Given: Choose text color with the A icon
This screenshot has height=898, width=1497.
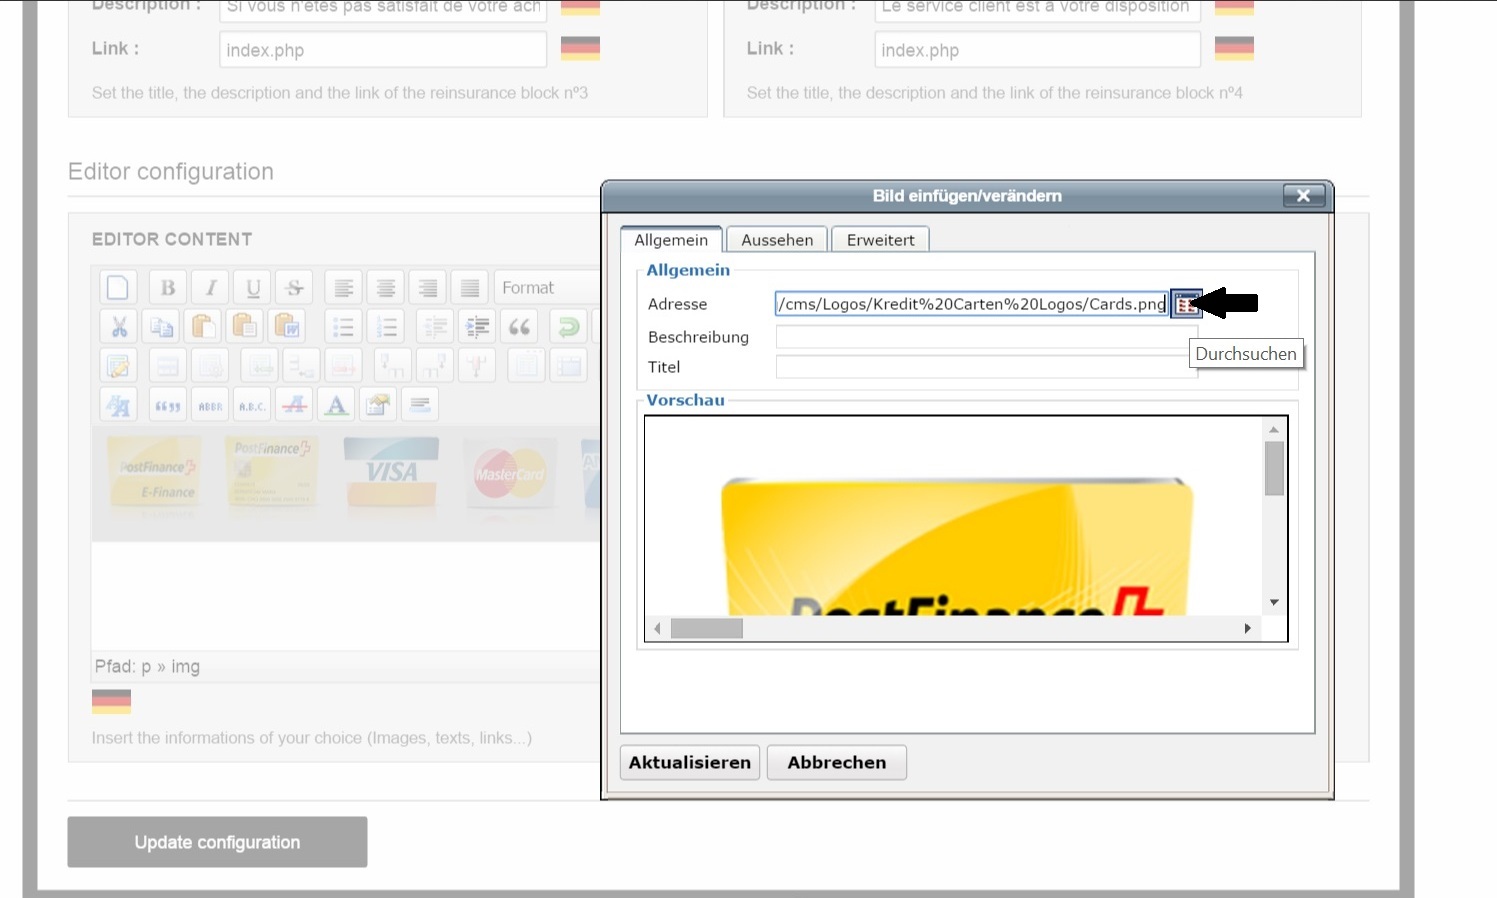Looking at the screenshot, I should 337,405.
